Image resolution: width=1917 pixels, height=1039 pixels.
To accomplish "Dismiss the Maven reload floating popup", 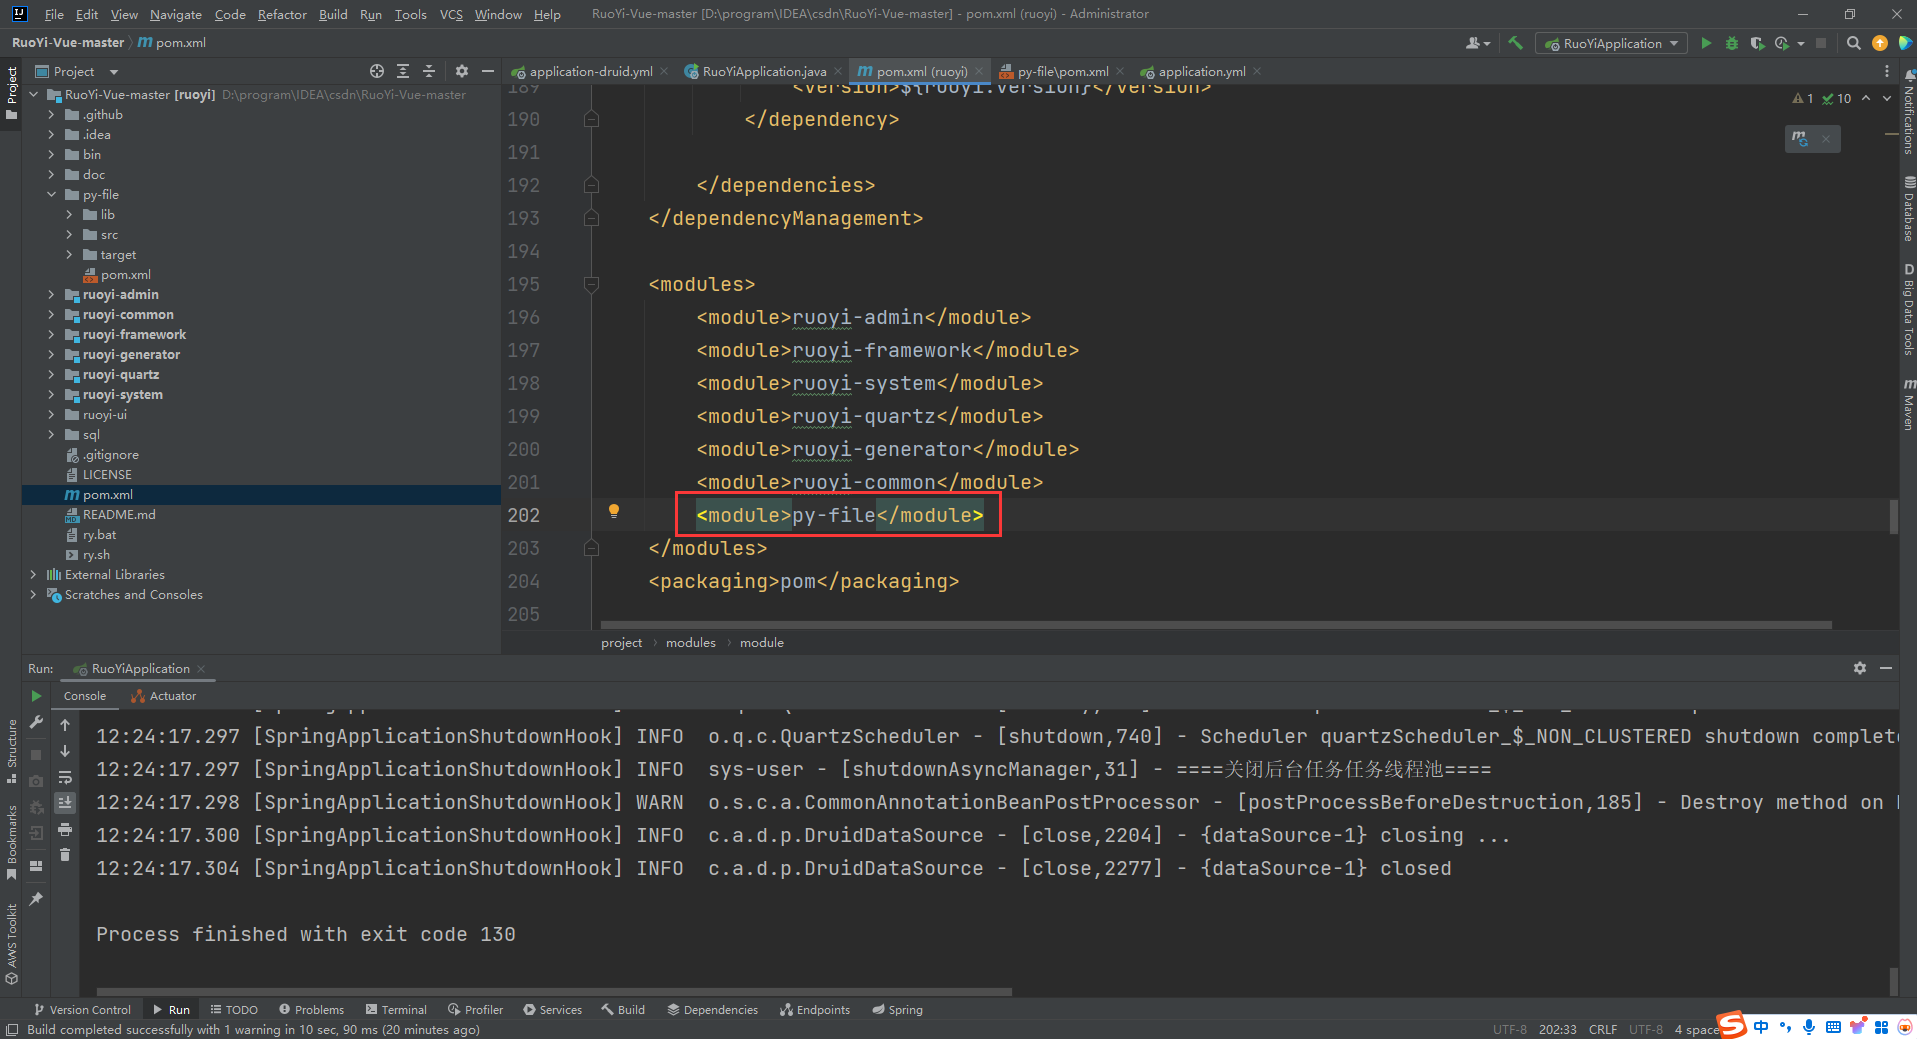I will [x=1826, y=139].
